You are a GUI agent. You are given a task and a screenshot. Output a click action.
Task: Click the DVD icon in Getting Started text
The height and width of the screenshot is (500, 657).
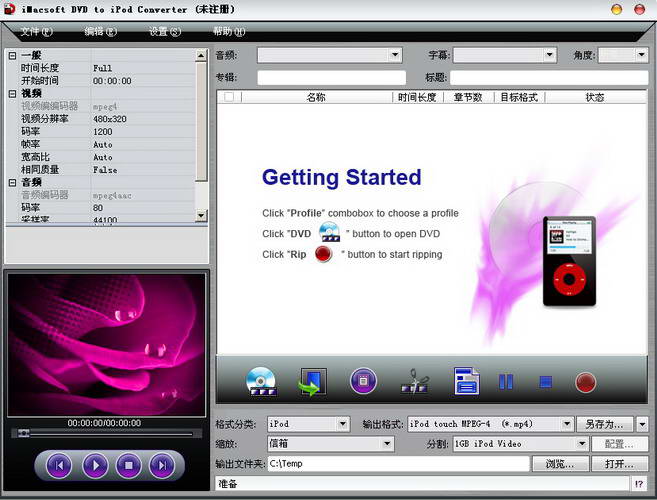(329, 232)
